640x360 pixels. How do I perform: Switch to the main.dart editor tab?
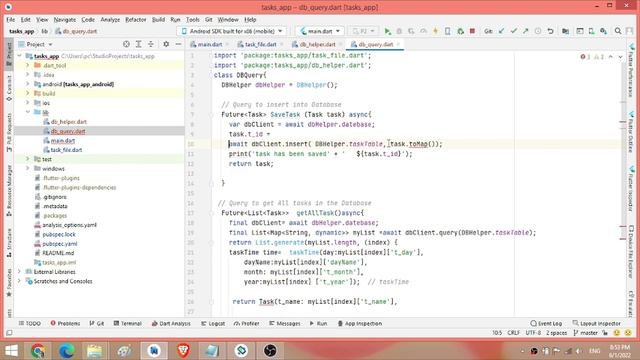coord(210,44)
